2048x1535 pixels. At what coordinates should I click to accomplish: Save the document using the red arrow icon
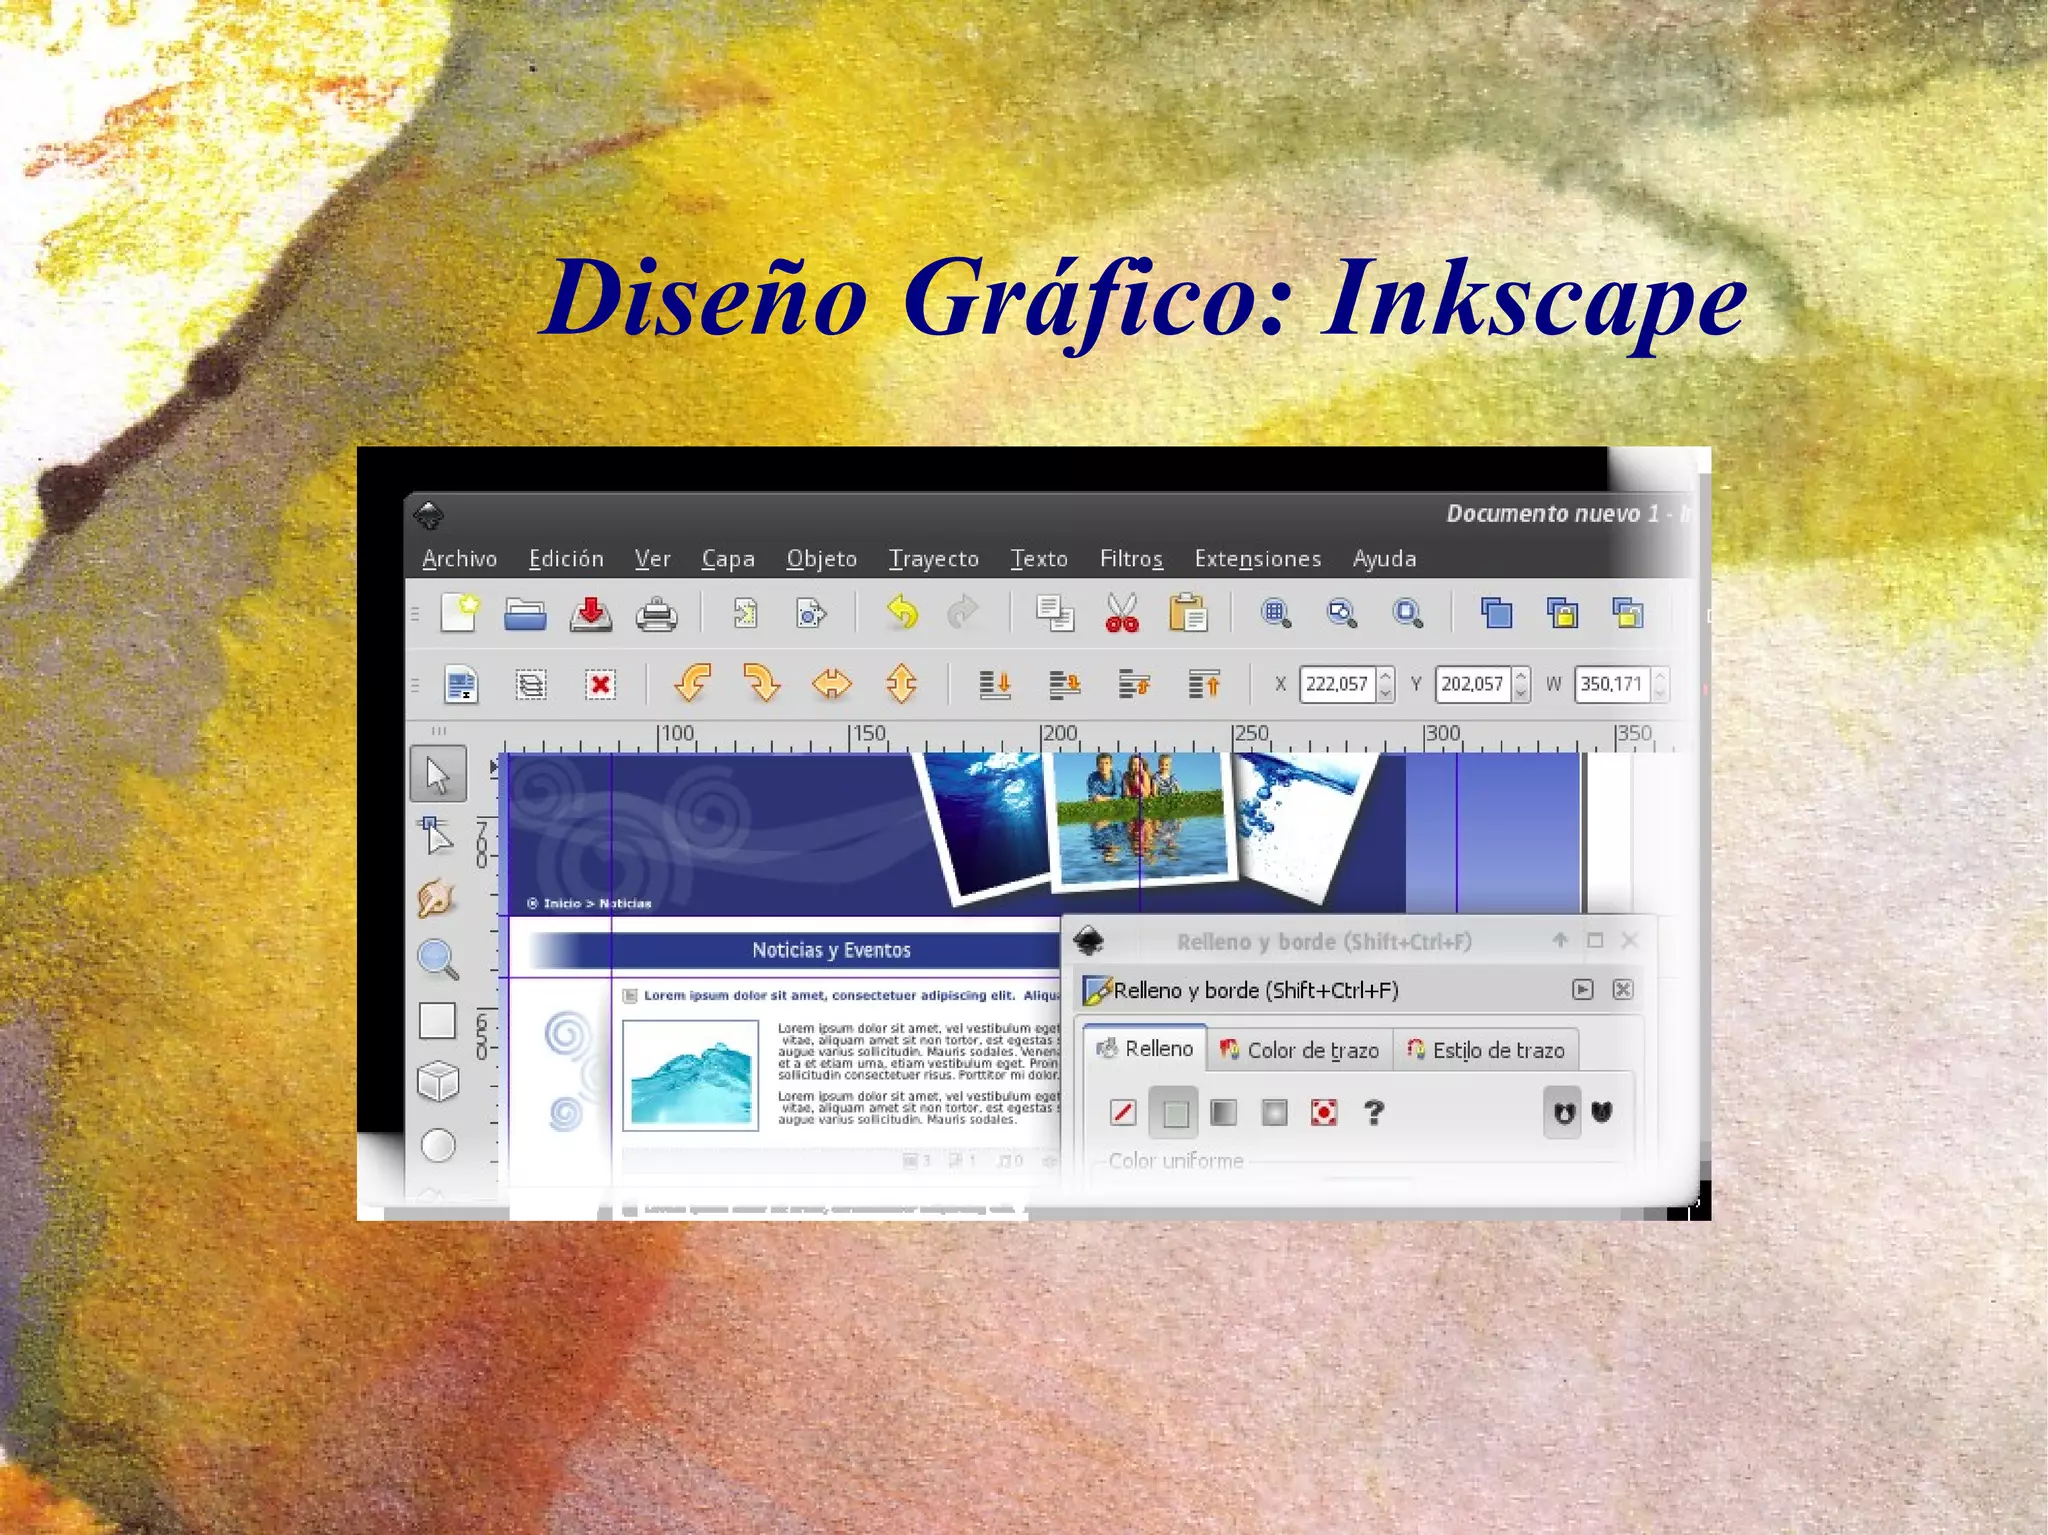(591, 613)
